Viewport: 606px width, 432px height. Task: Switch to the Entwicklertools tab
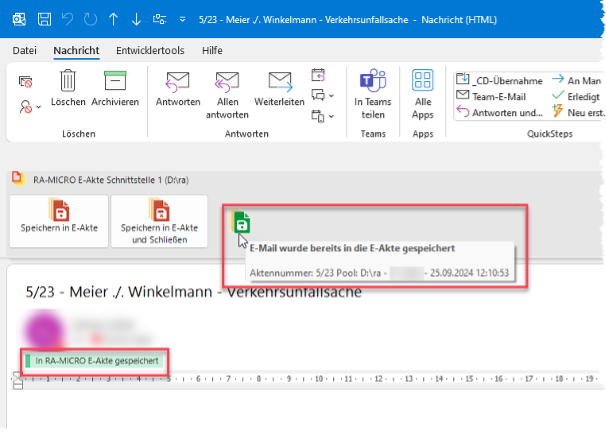tap(148, 49)
